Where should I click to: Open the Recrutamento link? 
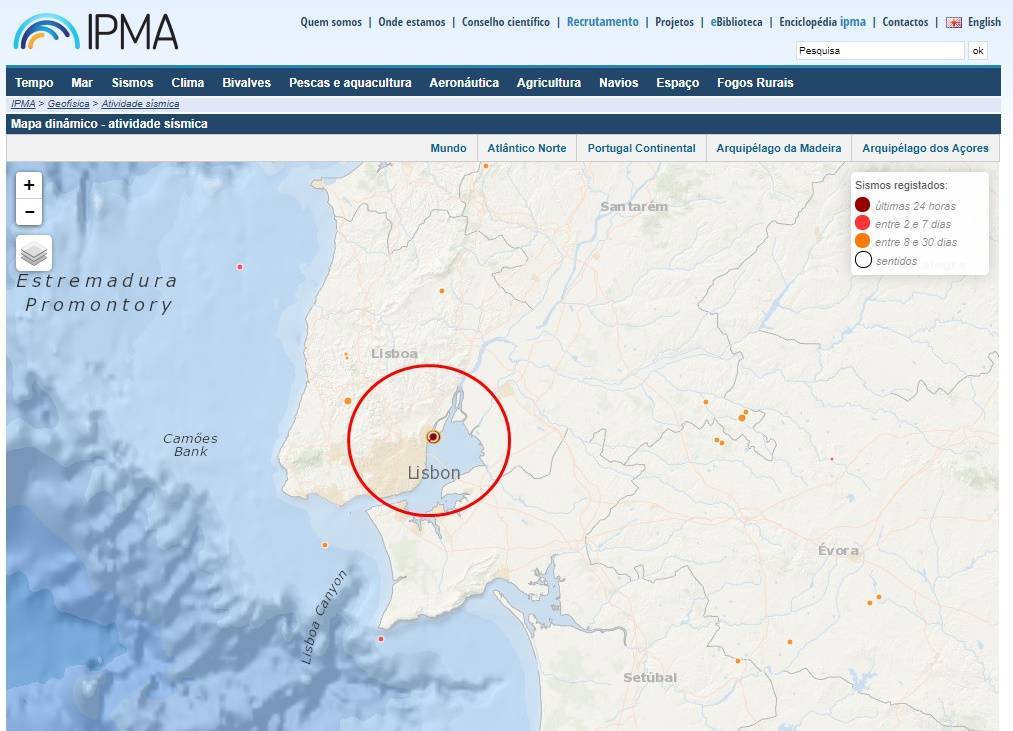point(602,22)
